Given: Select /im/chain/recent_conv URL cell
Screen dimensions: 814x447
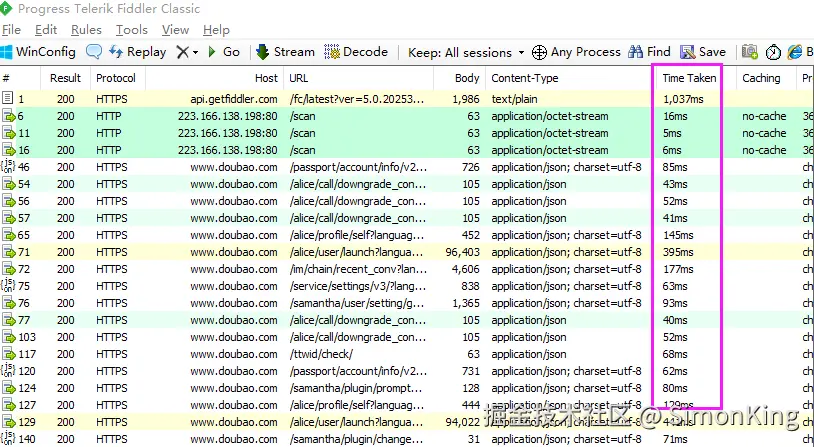Looking at the screenshot, I should tap(358, 269).
